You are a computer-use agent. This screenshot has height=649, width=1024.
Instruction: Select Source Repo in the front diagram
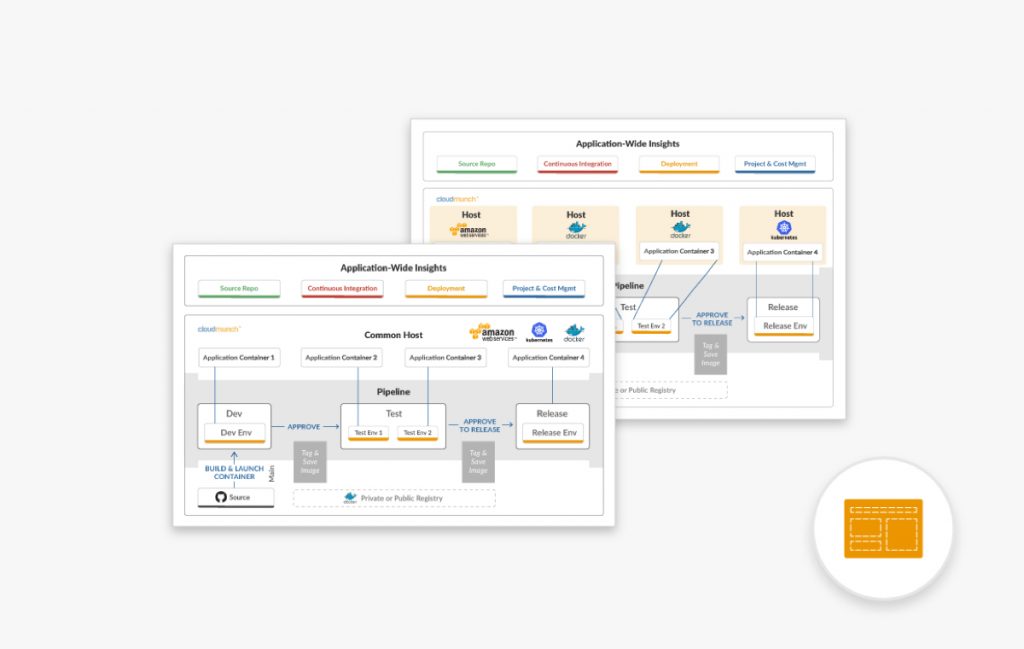point(239,289)
